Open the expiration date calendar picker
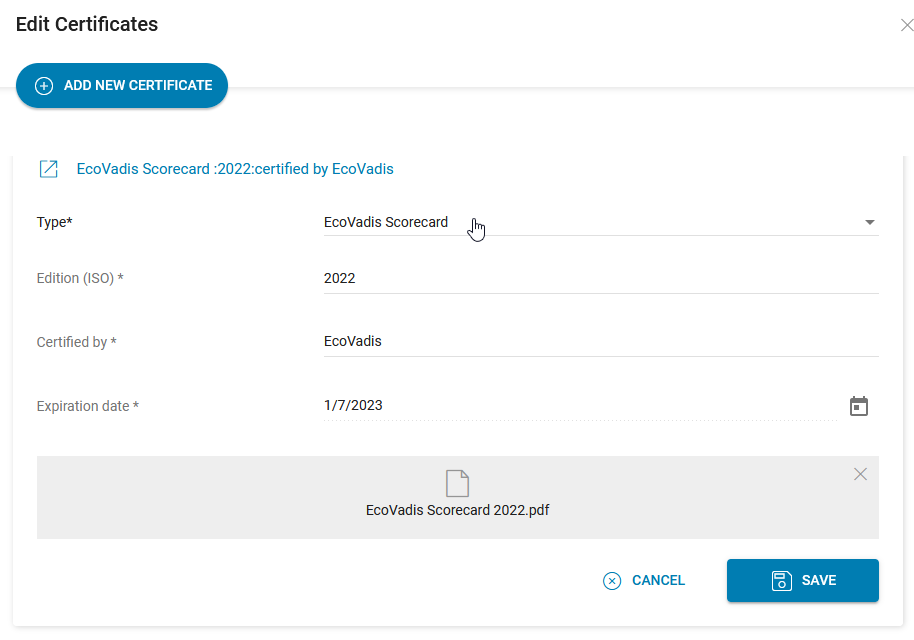The height and width of the screenshot is (640, 914). [x=858, y=406]
